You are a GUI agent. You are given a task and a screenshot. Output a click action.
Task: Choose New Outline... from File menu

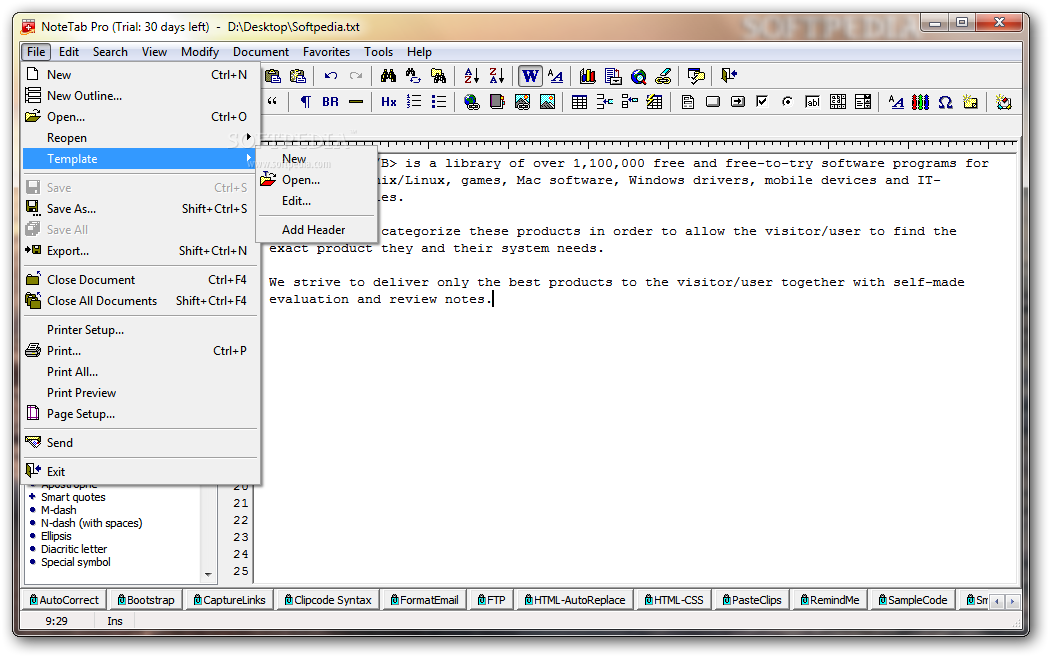[x=141, y=96]
